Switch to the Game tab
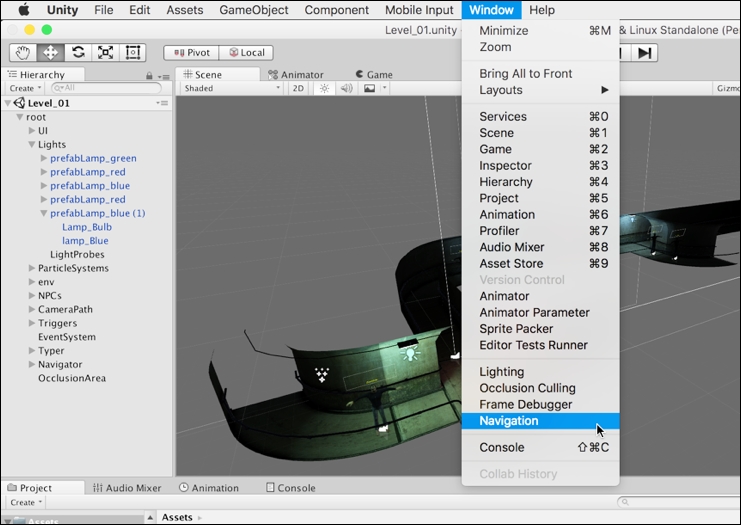The width and height of the screenshot is (741, 525). click(x=374, y=75)
